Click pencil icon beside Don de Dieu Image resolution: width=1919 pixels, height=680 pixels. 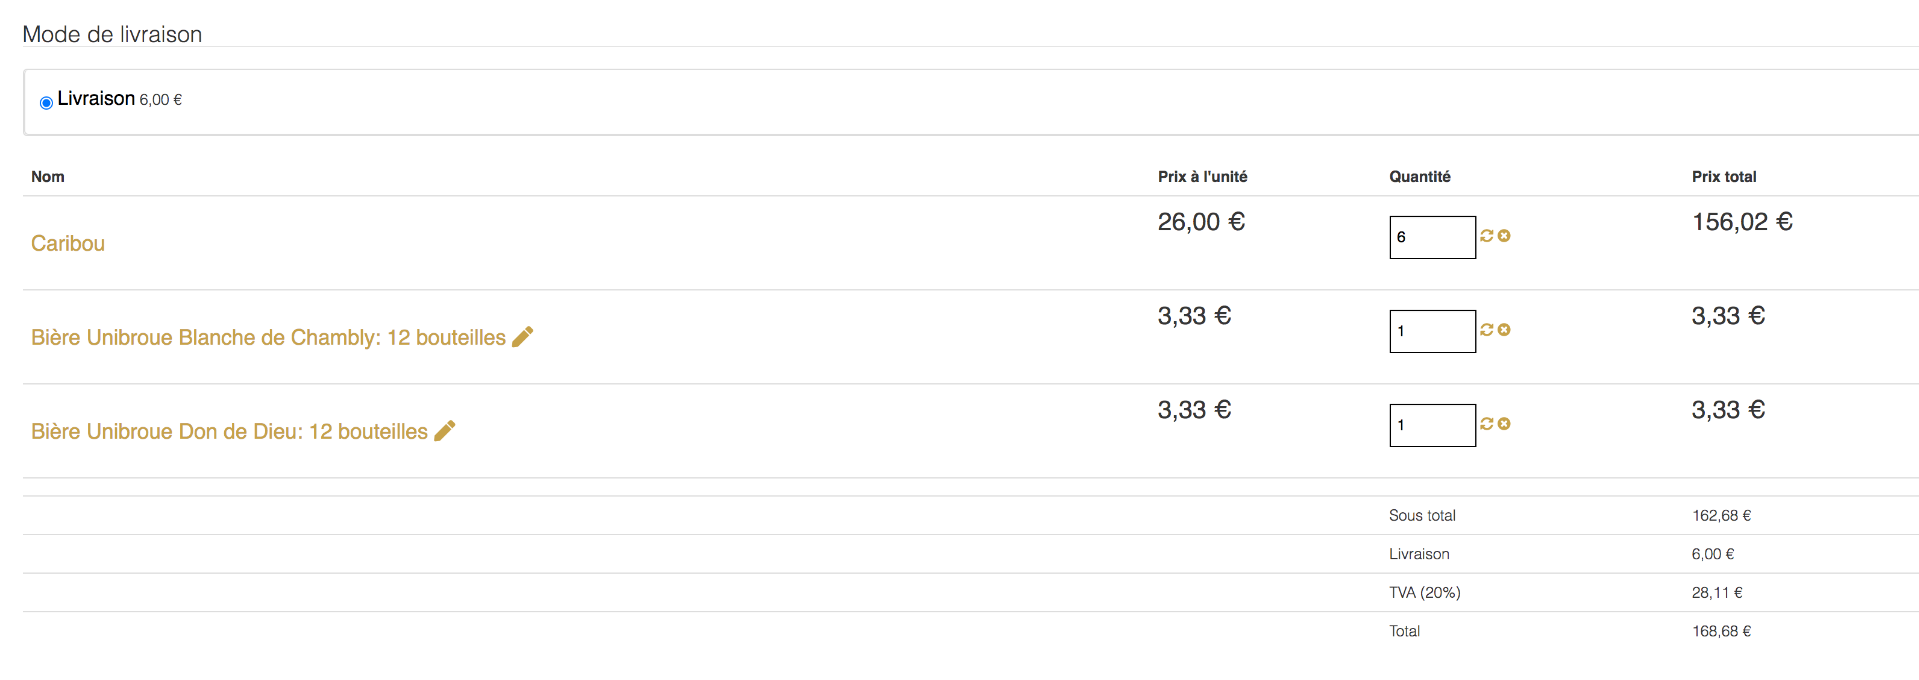(x=444, y=431)
